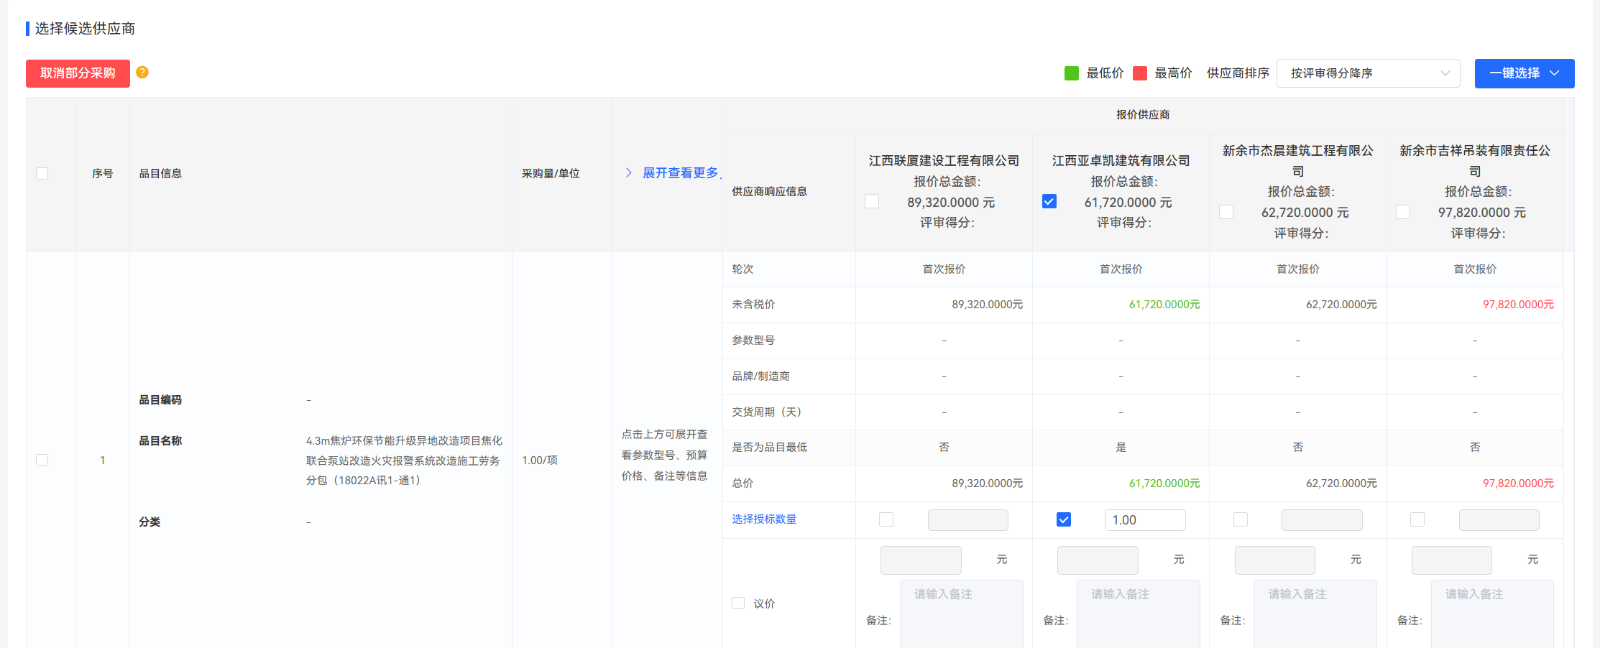Click the 轮次 row label
Viewport: 1600px width, 648px height.
(x=743, y=269)
